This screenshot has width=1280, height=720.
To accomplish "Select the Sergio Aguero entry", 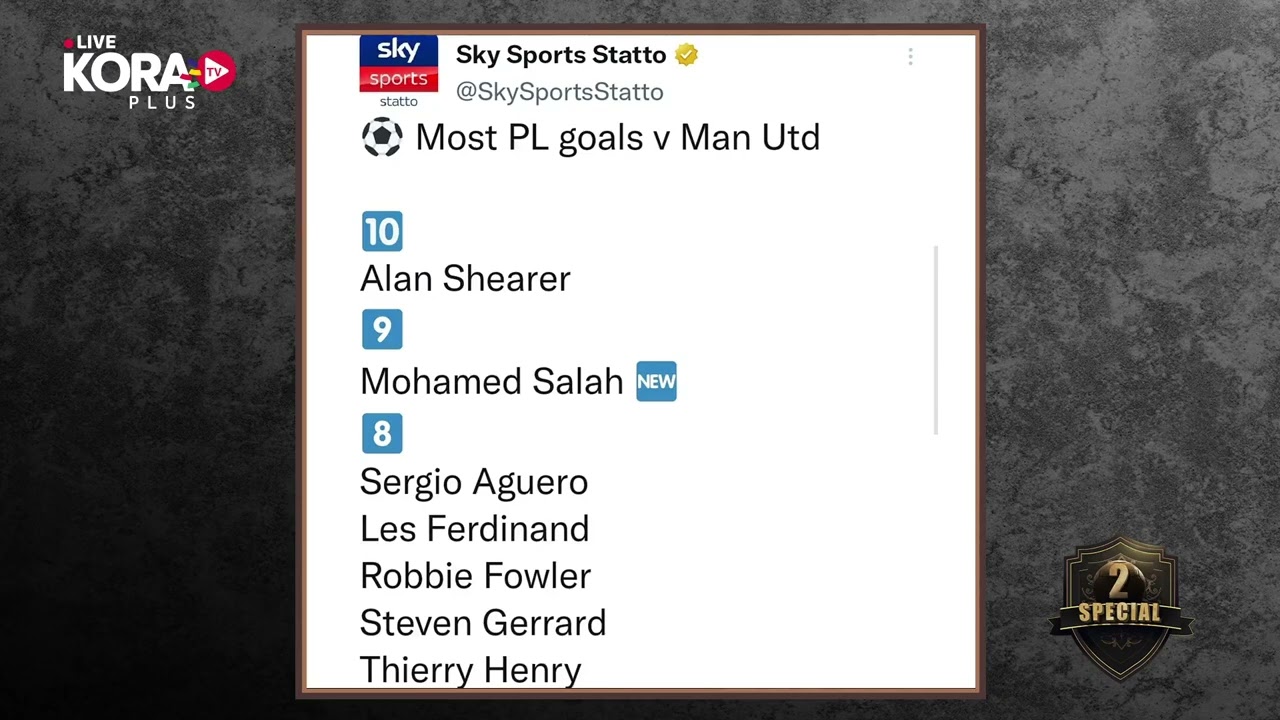I will click(474, 482).
